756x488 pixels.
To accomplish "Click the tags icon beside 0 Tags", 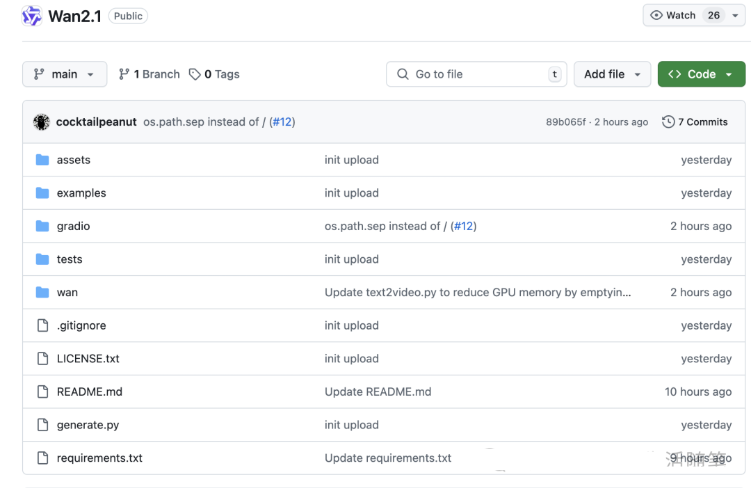I will (195, 74).
